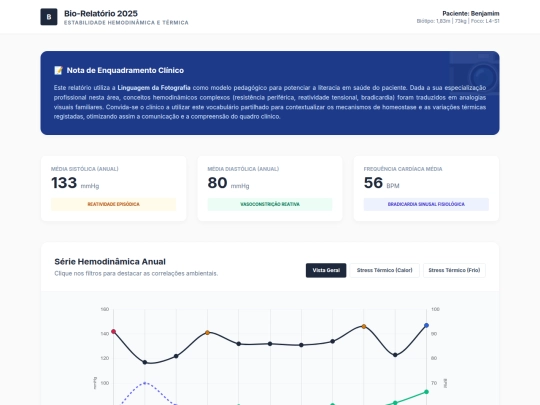
Task: Click the red first data point on chart
Action: click(x=113, y=331)
